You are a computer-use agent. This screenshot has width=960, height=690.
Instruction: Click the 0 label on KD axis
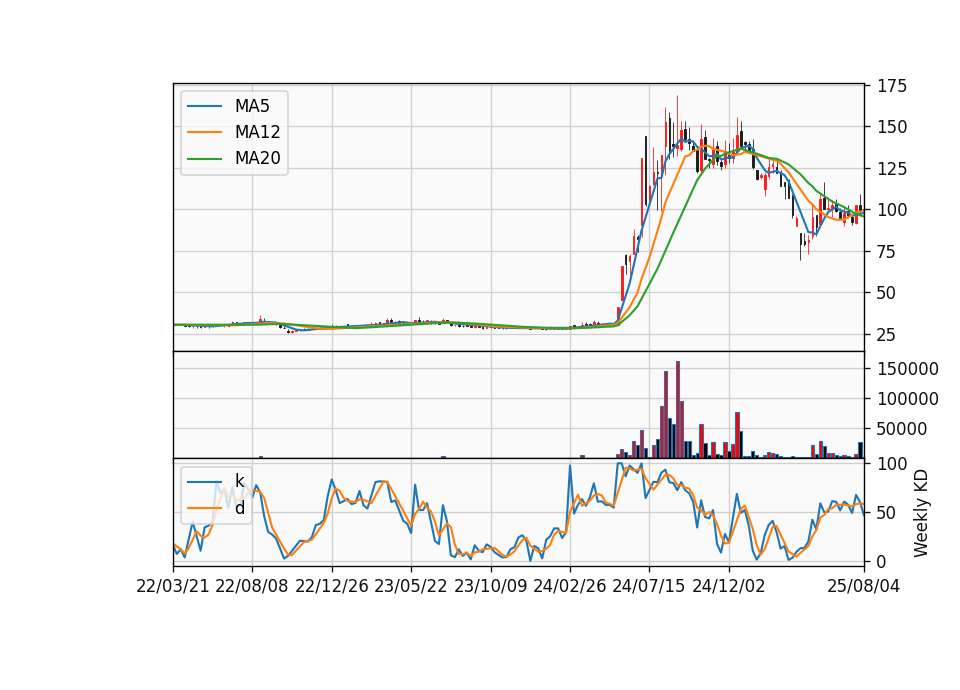pyautogui.click(x=882, y=561)
